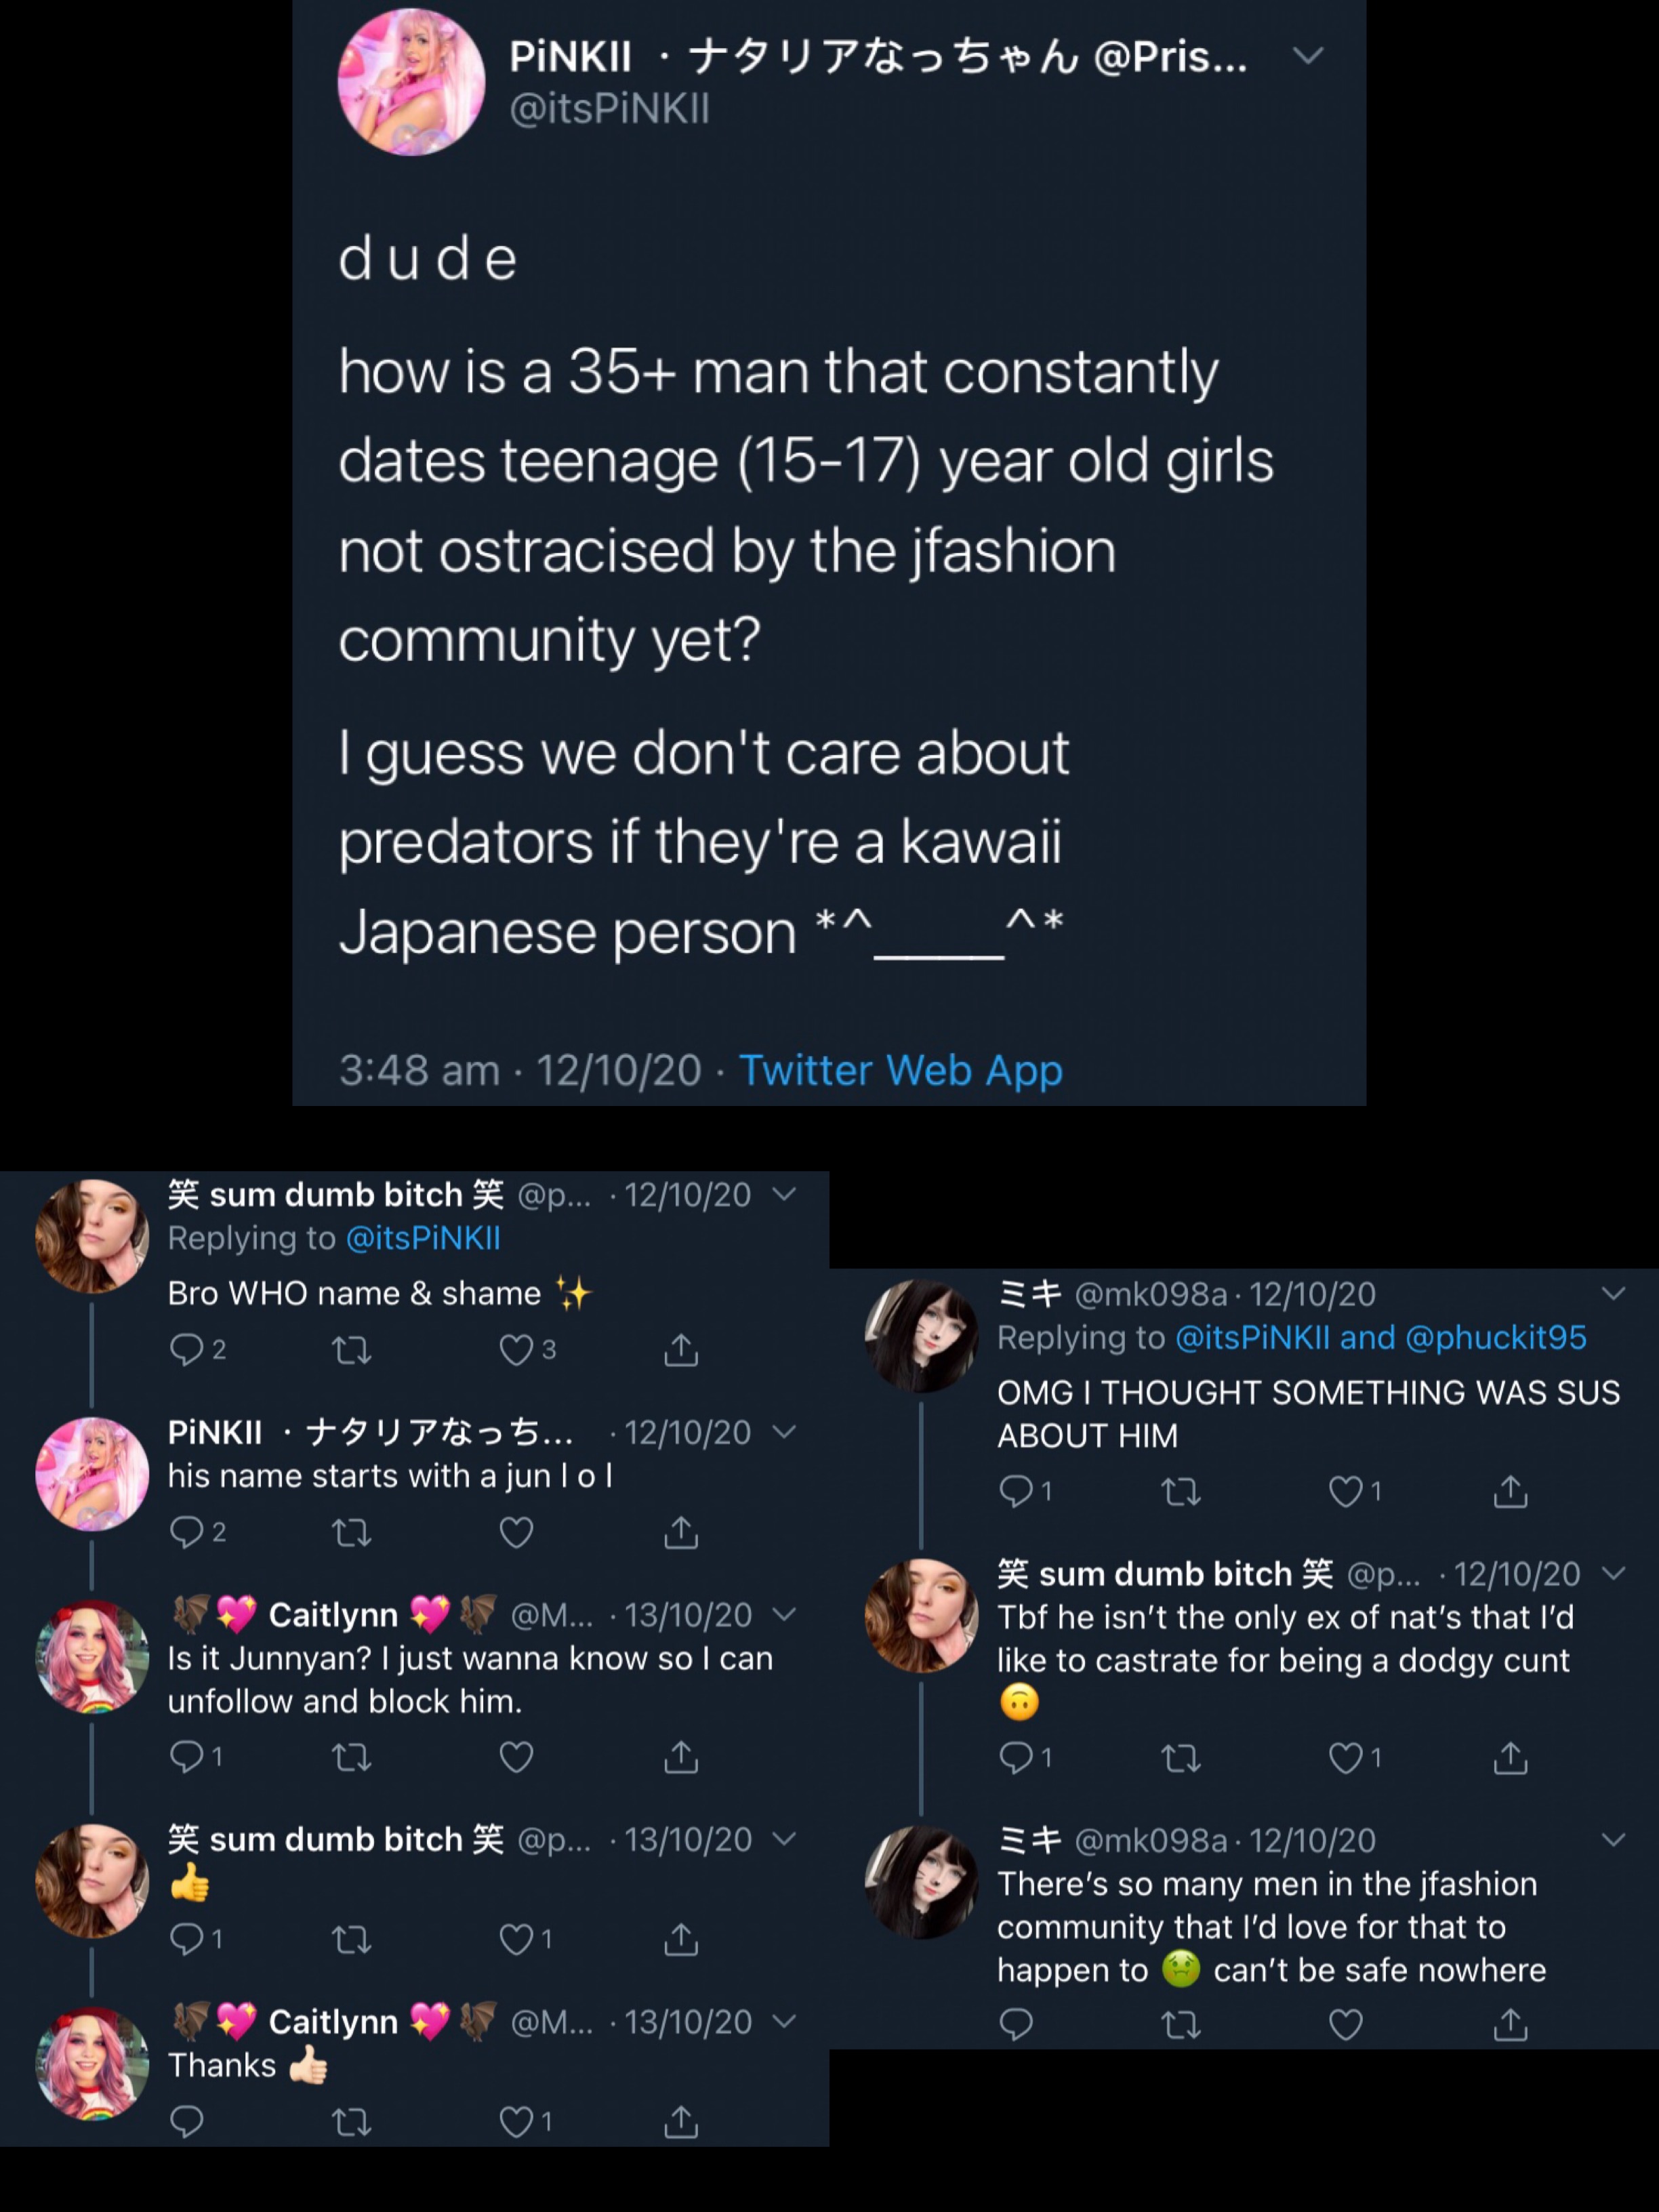Like the "Bro WHO name & shame" reply
The width and height of the screenshot is (1659, 2212).
[x=516, y=1350]
